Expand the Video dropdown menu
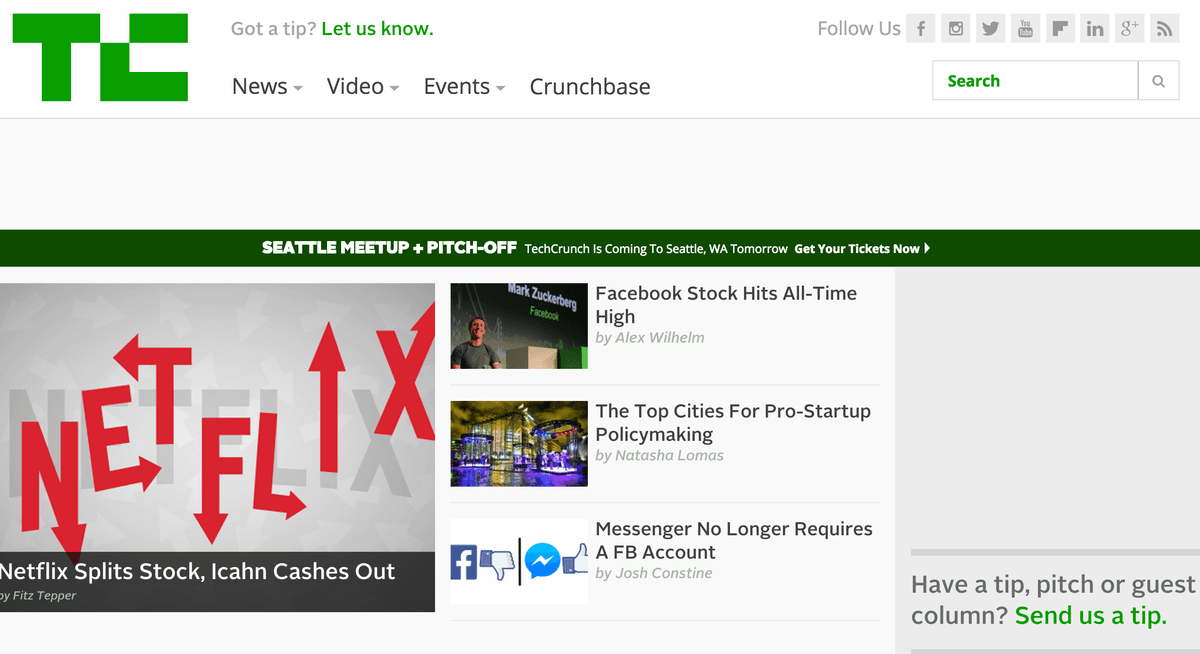This screenshot has height=654, width=1200. tap(362, 87)
